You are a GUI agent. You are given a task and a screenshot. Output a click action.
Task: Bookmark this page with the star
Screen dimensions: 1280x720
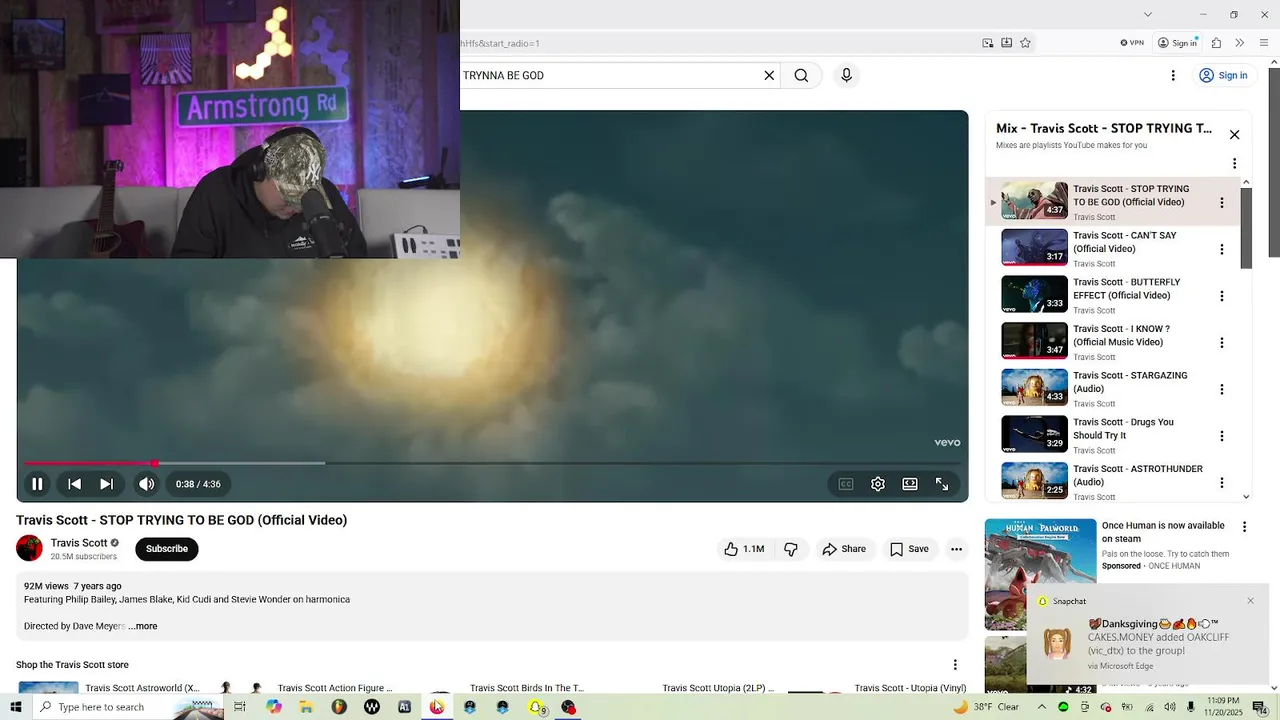point(1025,43)
